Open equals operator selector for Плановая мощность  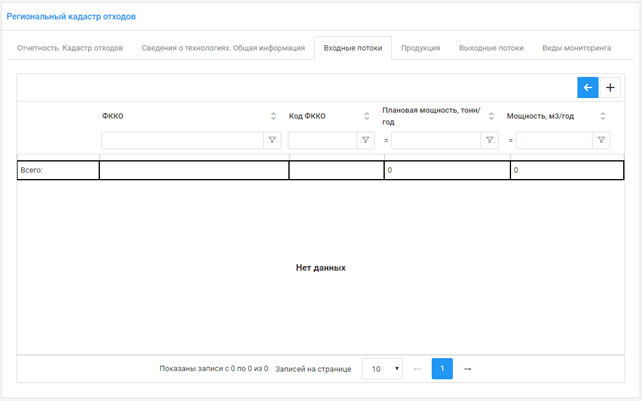[386, 141]
